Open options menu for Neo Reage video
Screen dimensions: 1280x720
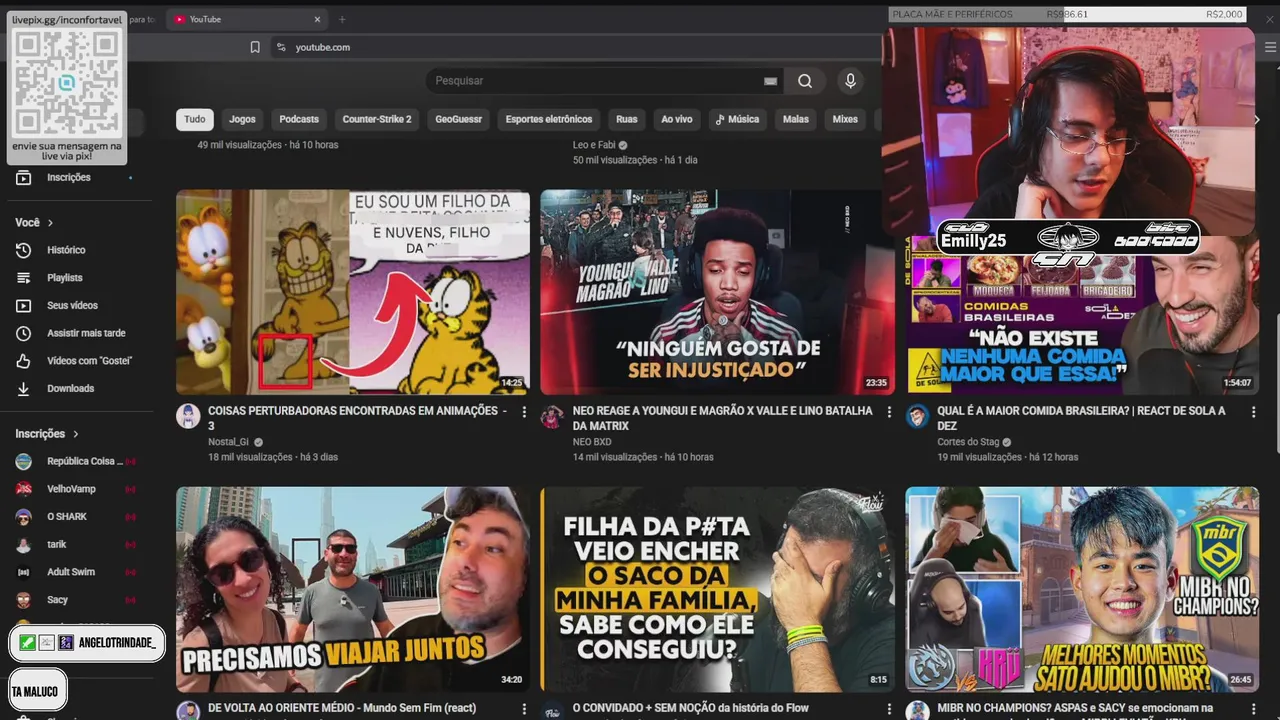tap(888, 412)
